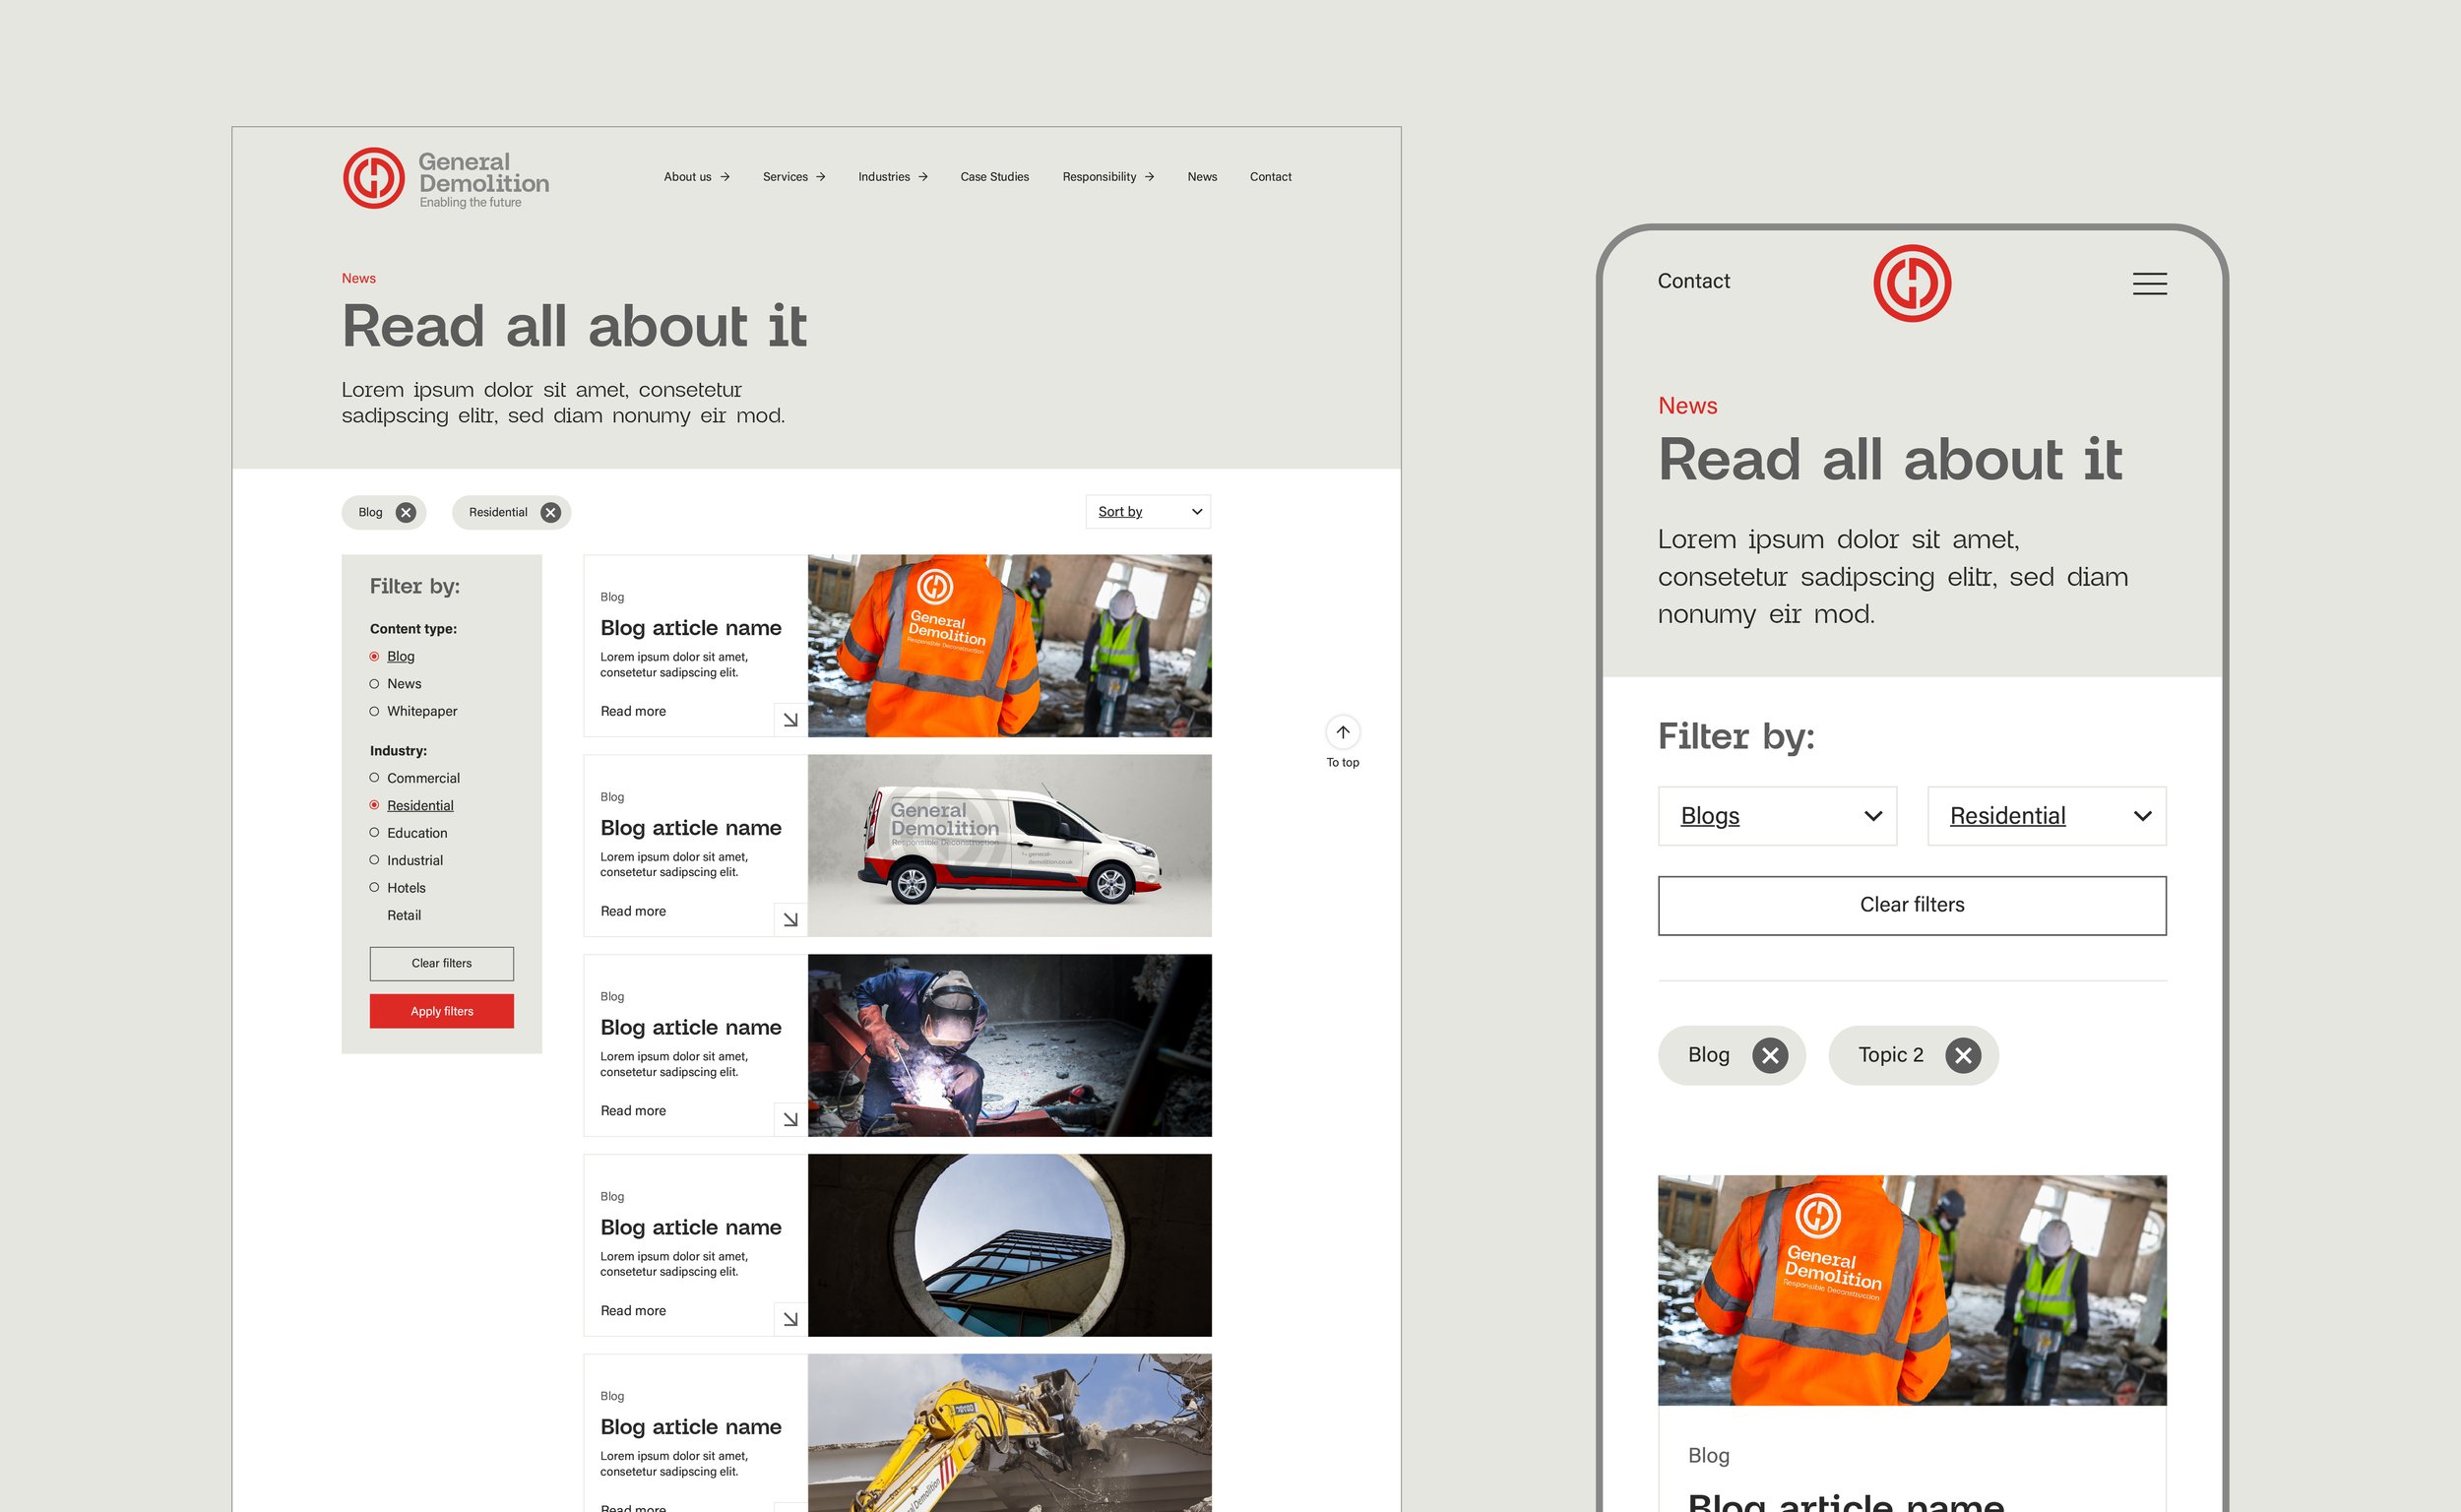
Task: Select the News content type radio
Action: click(x=374, y=684)
